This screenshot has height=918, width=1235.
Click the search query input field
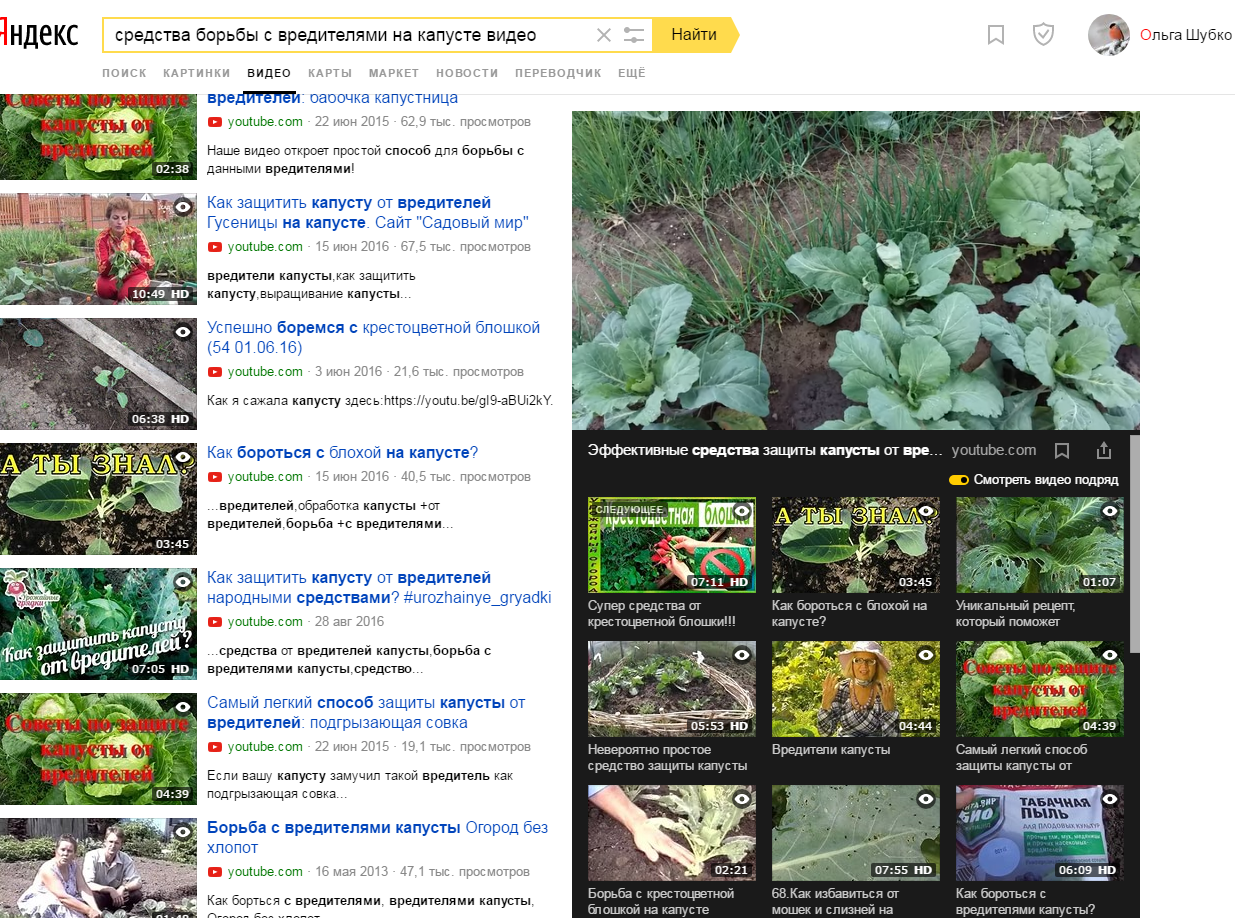(350, 35)
